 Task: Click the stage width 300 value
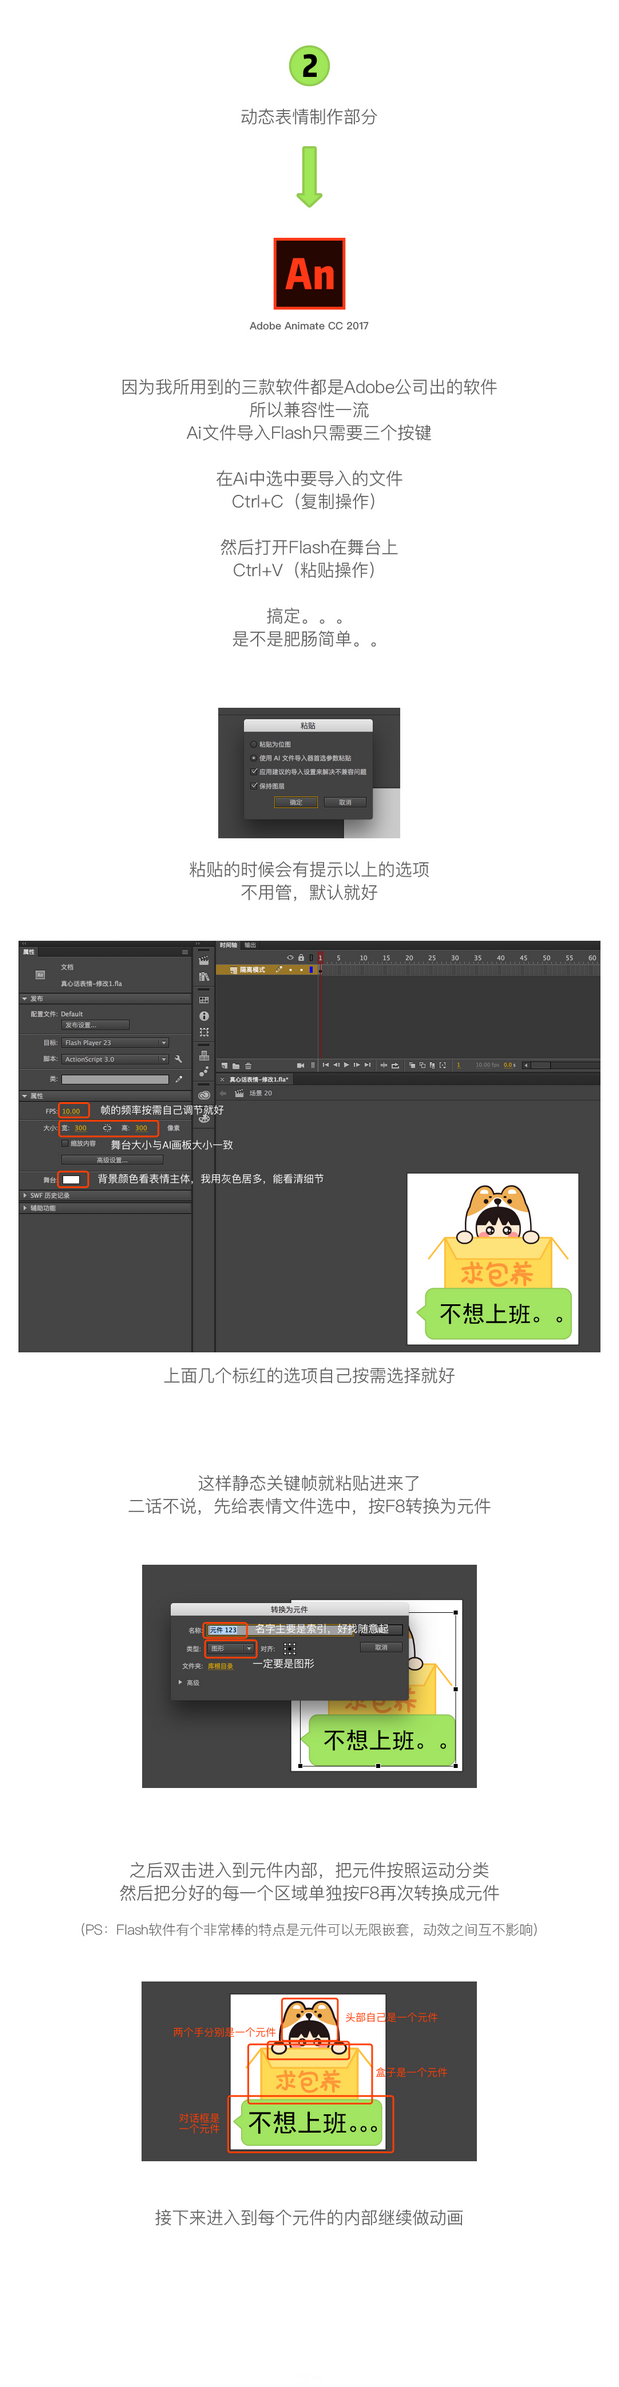(81, 1128)
